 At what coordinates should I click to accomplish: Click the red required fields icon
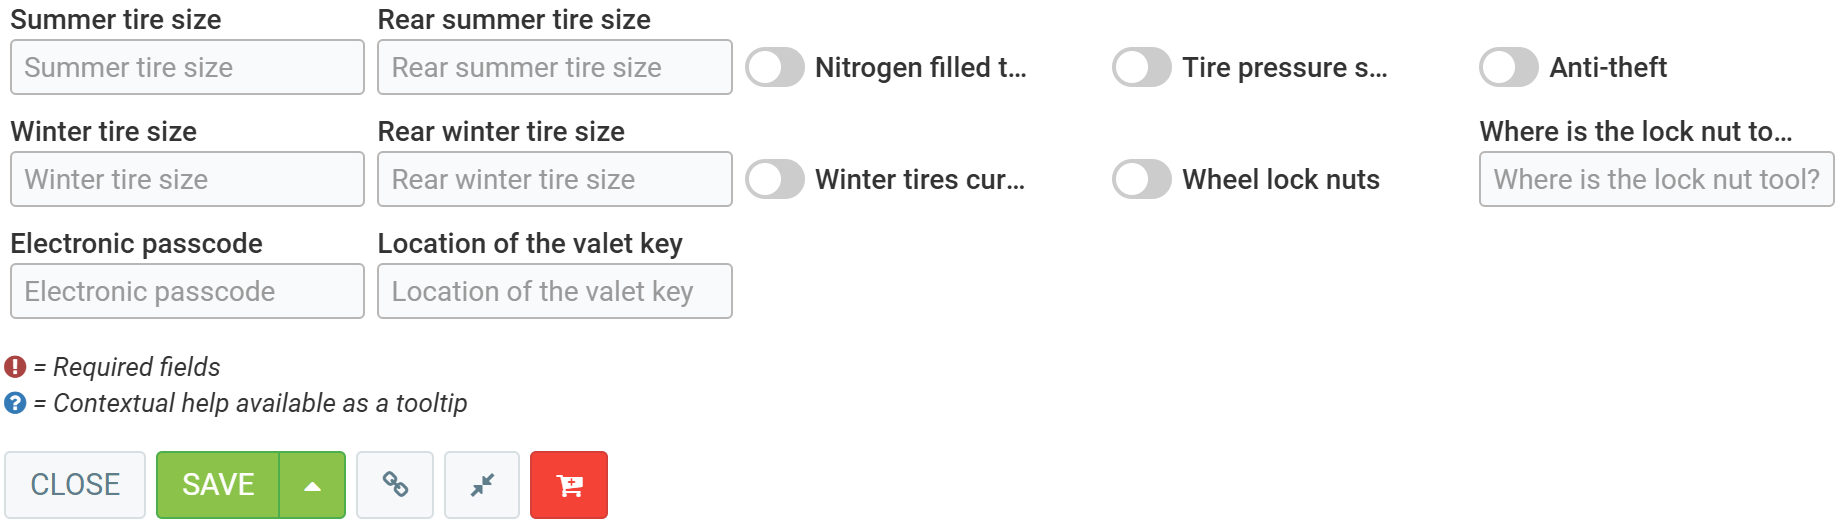[x=15, y=367]
